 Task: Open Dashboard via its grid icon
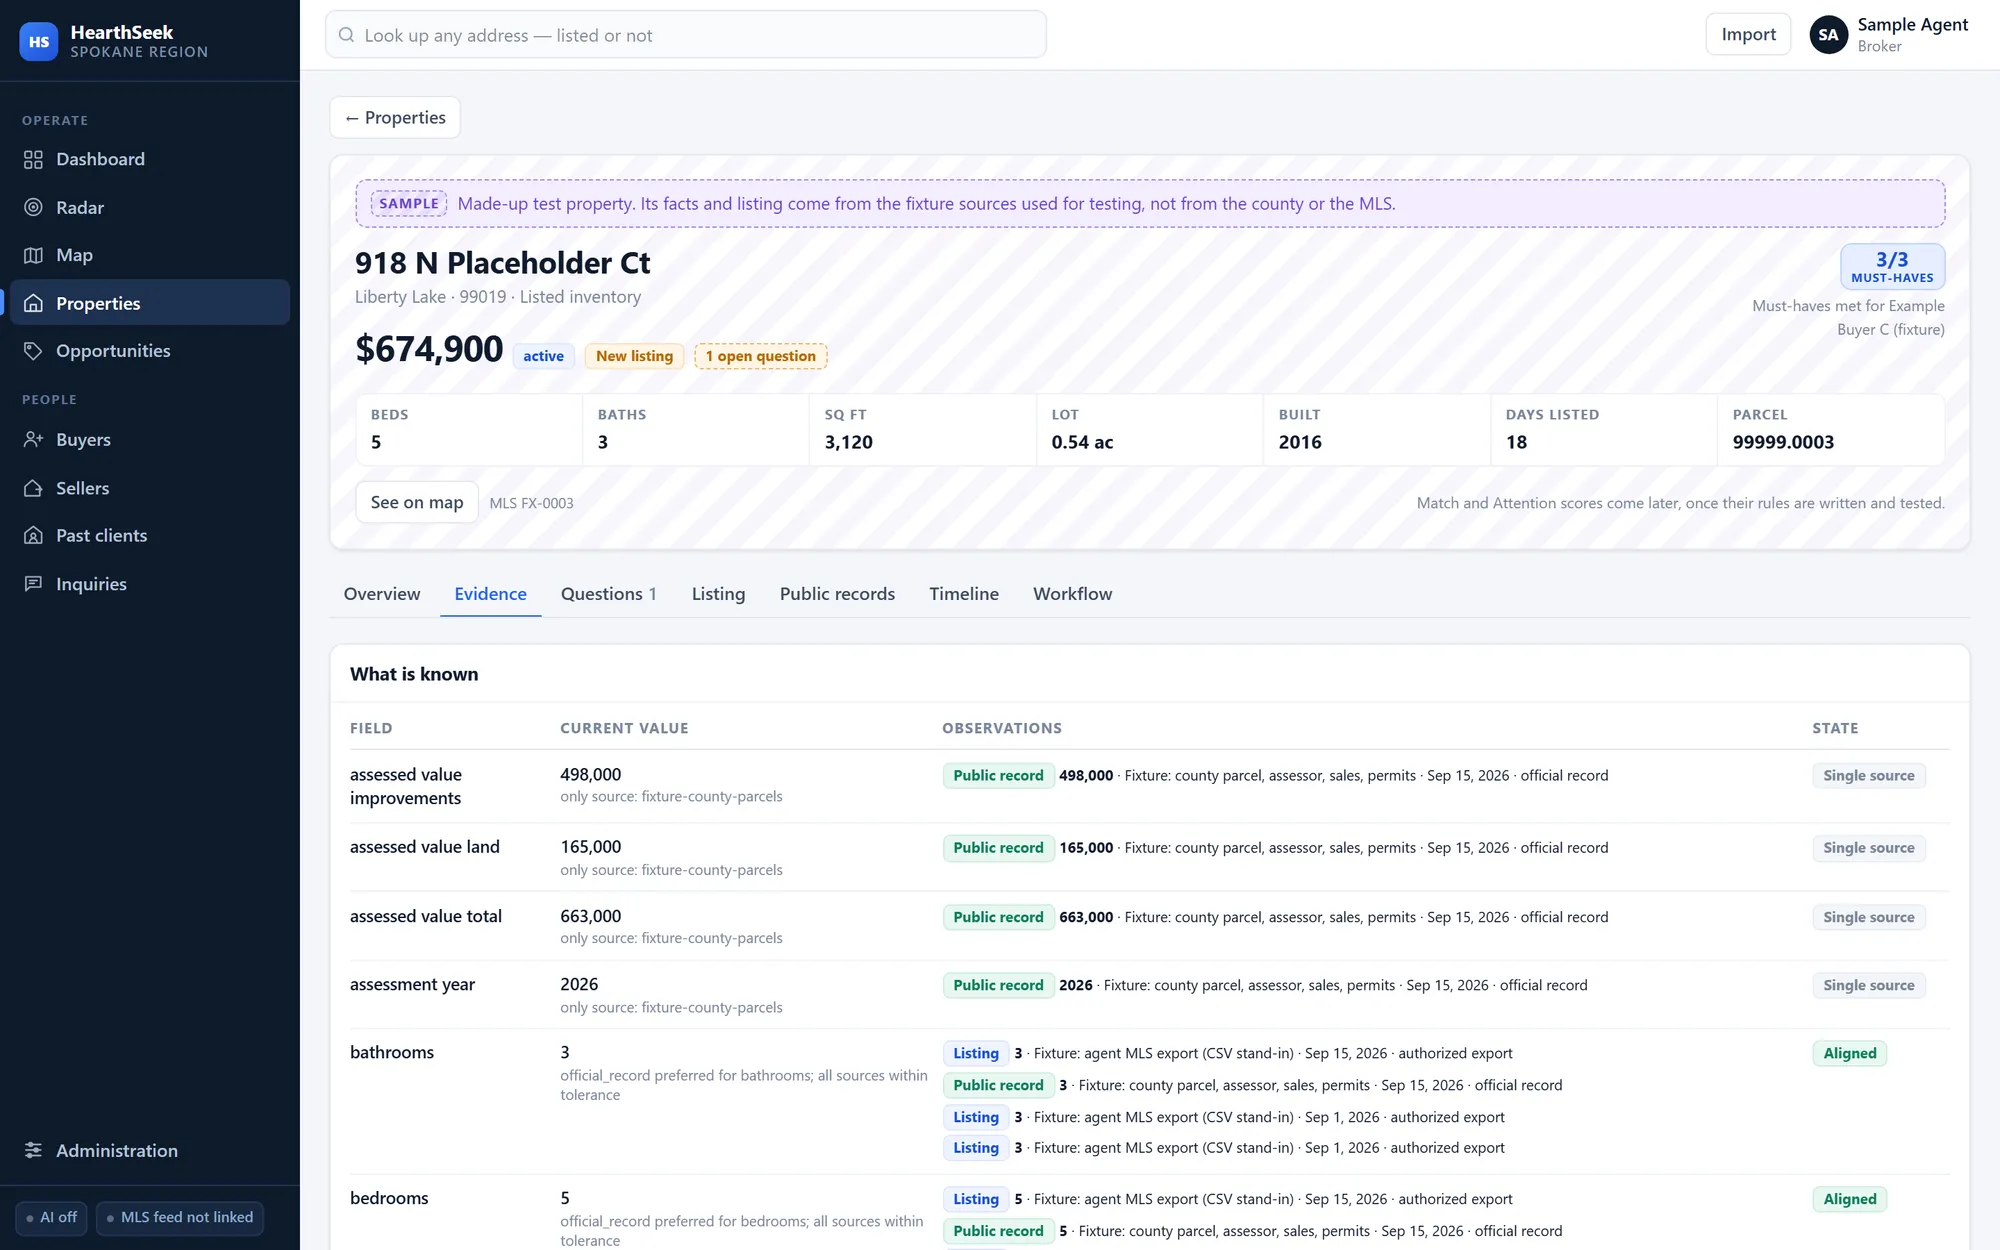click(33, 160)
